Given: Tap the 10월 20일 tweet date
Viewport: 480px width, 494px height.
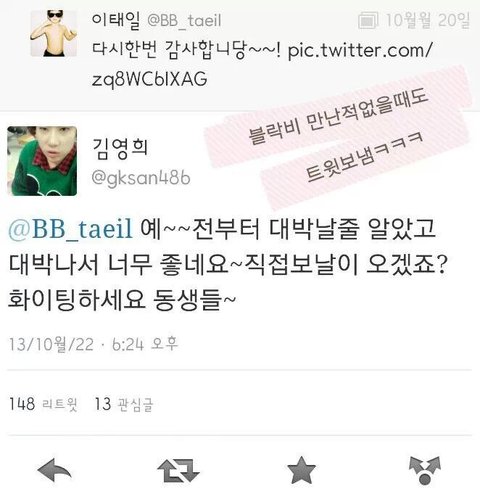Looking at the screenshot, I should click(428, 20).
